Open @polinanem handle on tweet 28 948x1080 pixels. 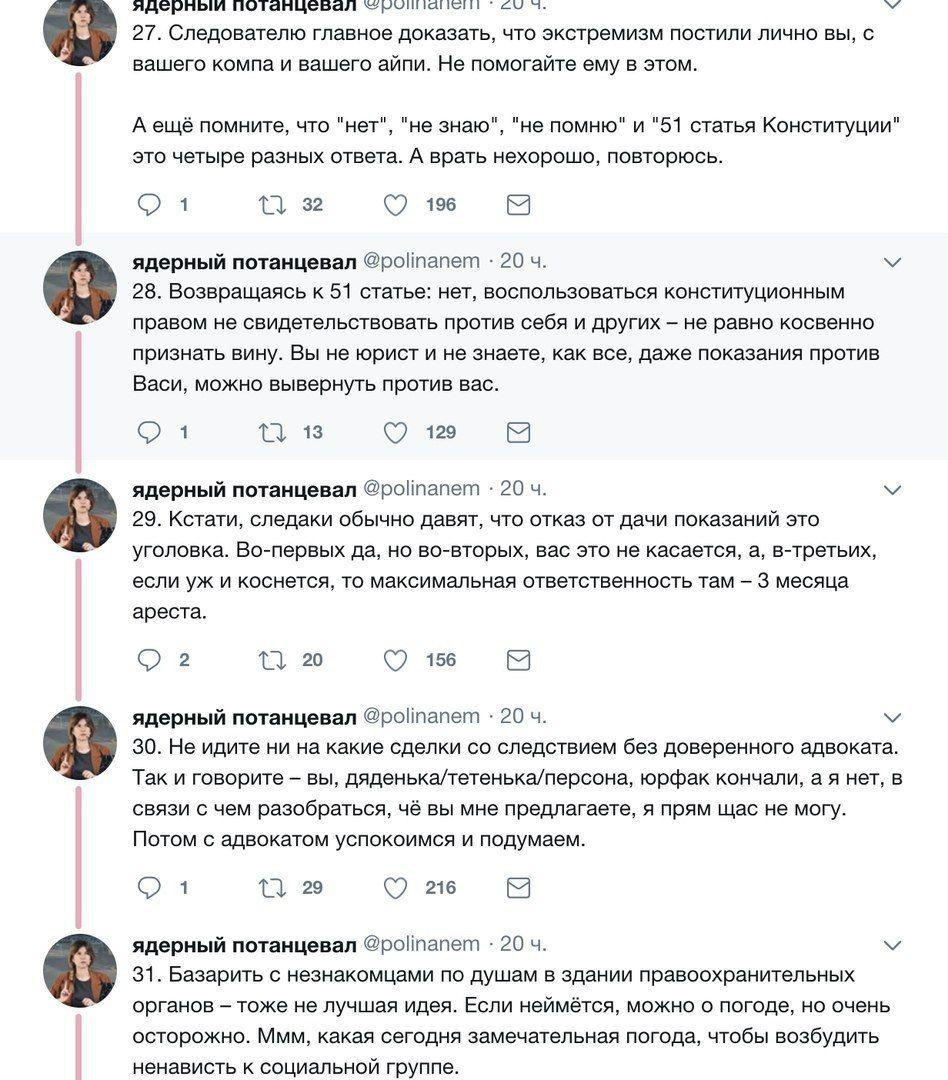click(x=421, y=262)
